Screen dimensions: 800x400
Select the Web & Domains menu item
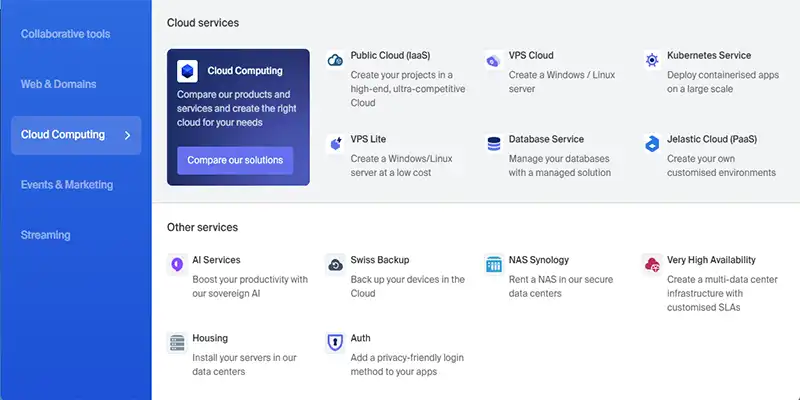coord(59,84)
